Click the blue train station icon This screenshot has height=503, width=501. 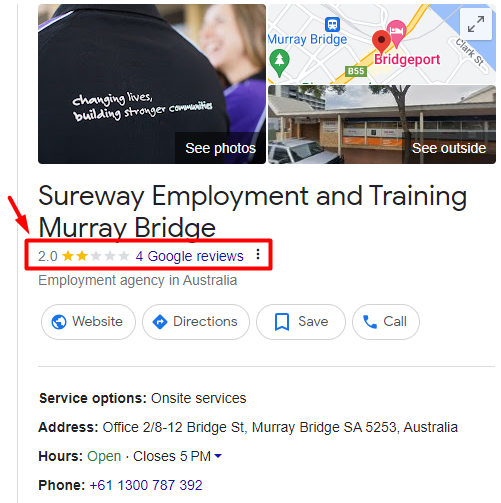tap(332, 24)
